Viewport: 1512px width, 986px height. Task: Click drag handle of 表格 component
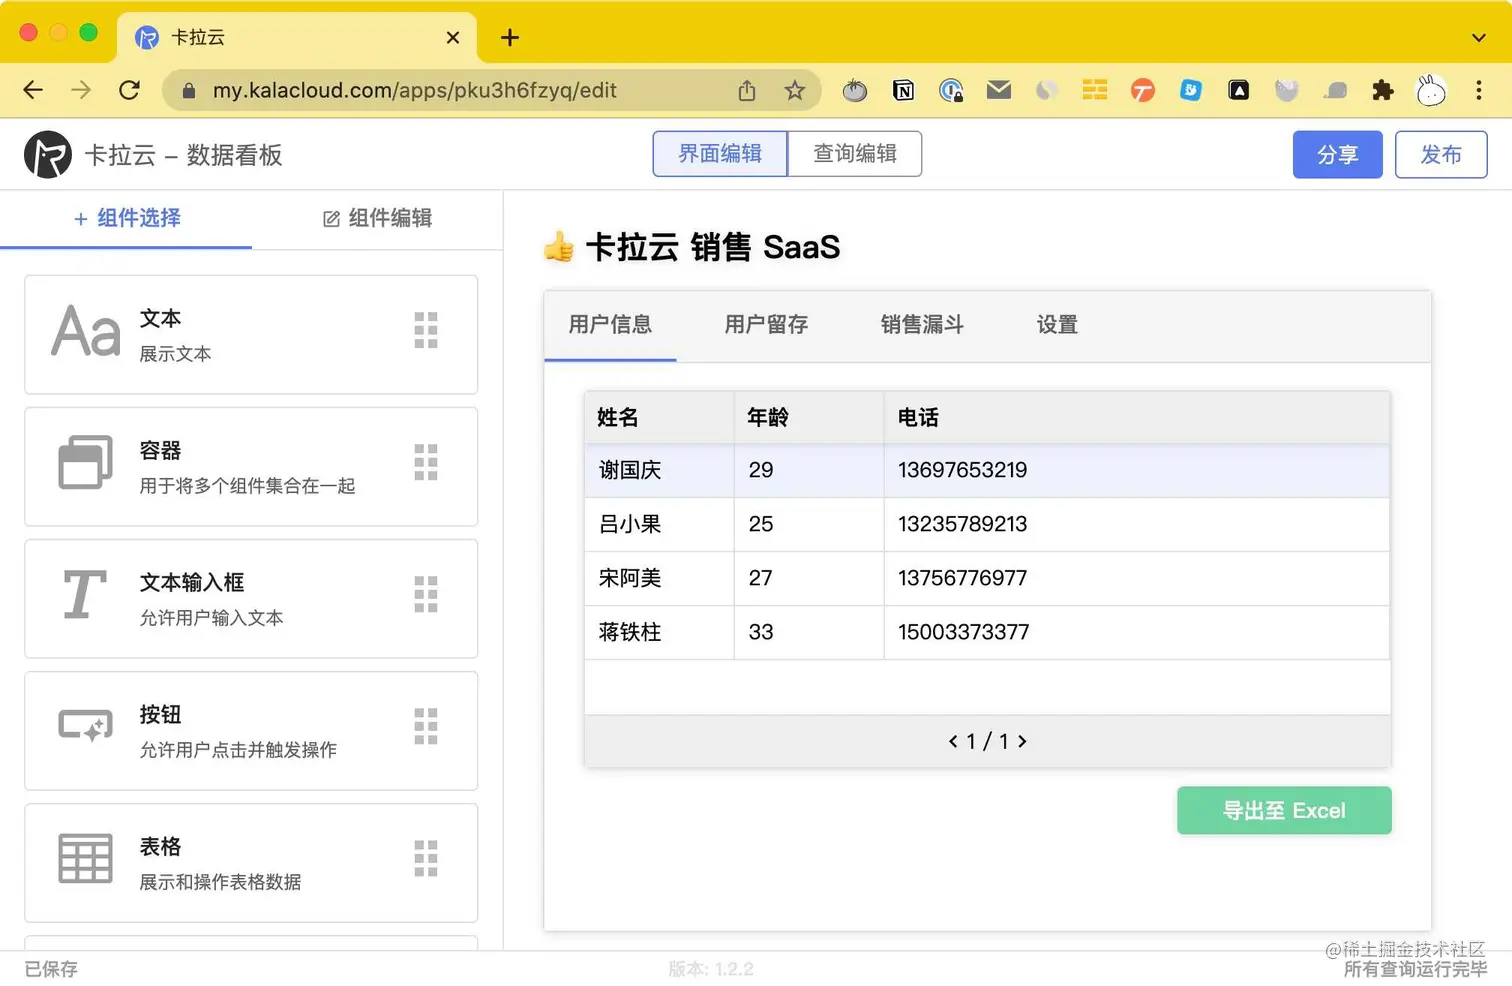[426, 858]
